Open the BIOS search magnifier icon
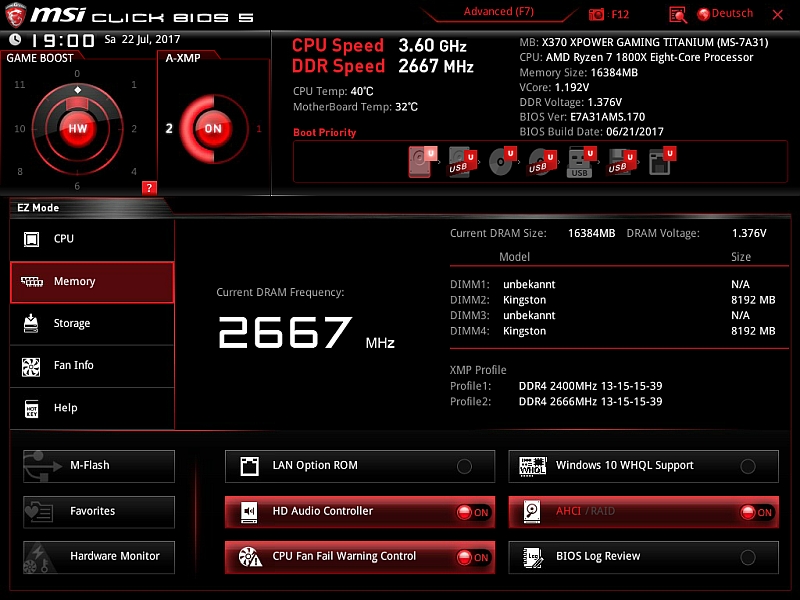Screen dimensions: 800x600 [x=678, y=15]
